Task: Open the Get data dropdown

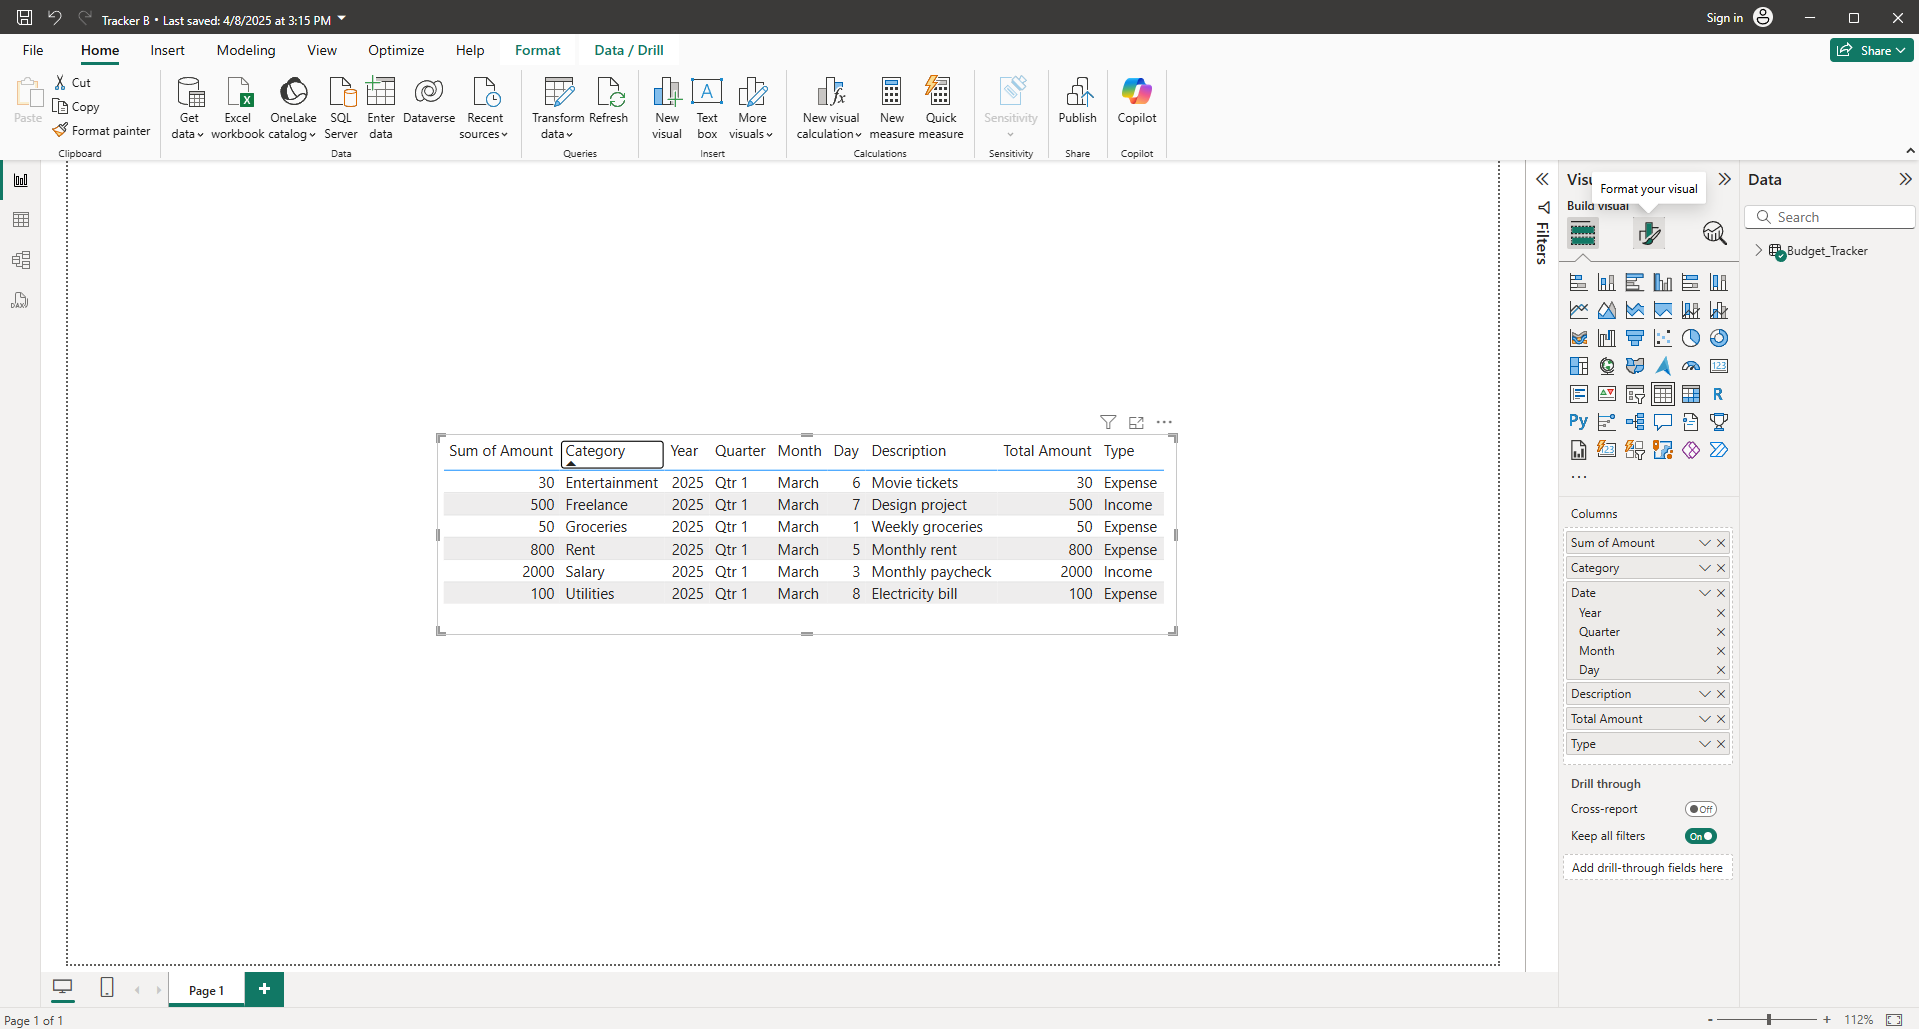Action: point(188,134)
